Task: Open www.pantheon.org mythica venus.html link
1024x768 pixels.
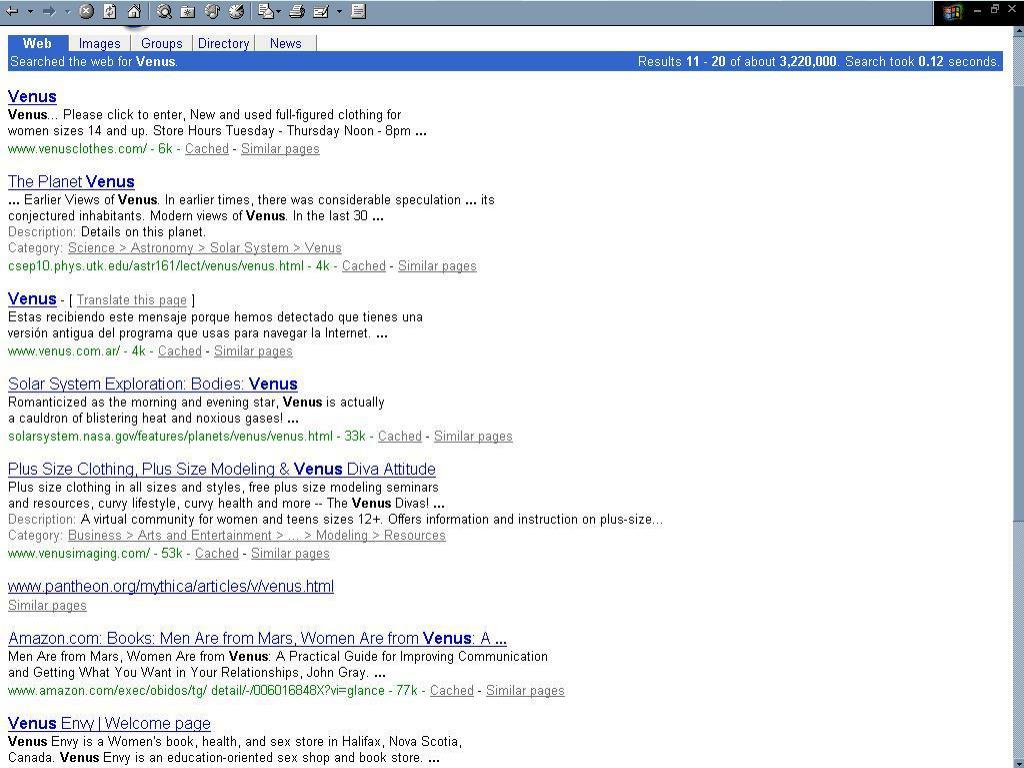Action: 170,586
